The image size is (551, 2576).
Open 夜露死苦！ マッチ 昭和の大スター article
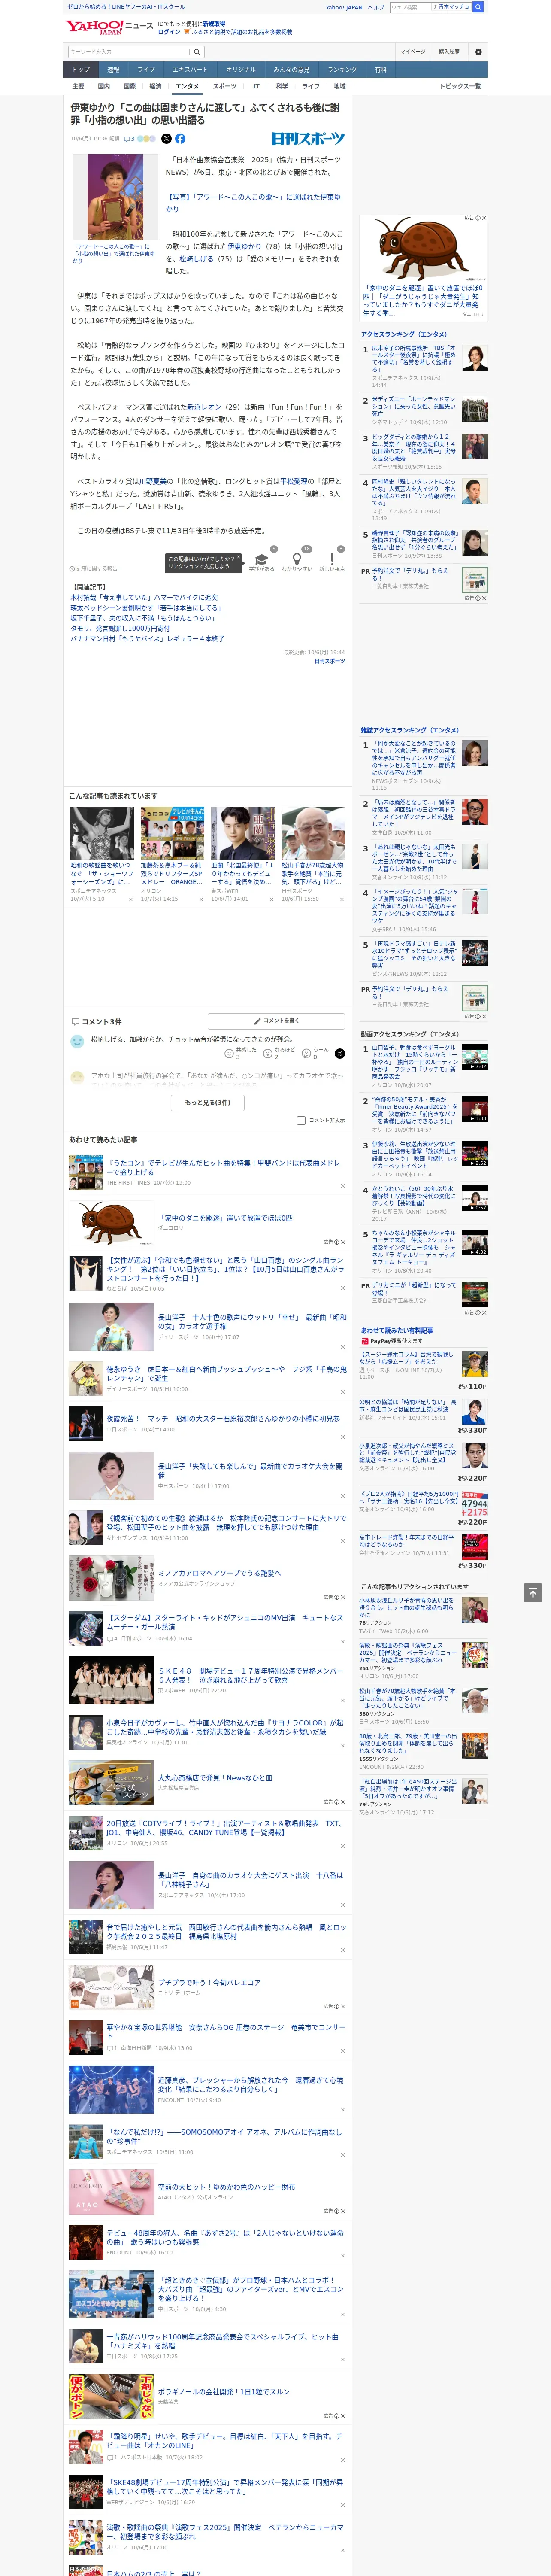click(224, 1418)
